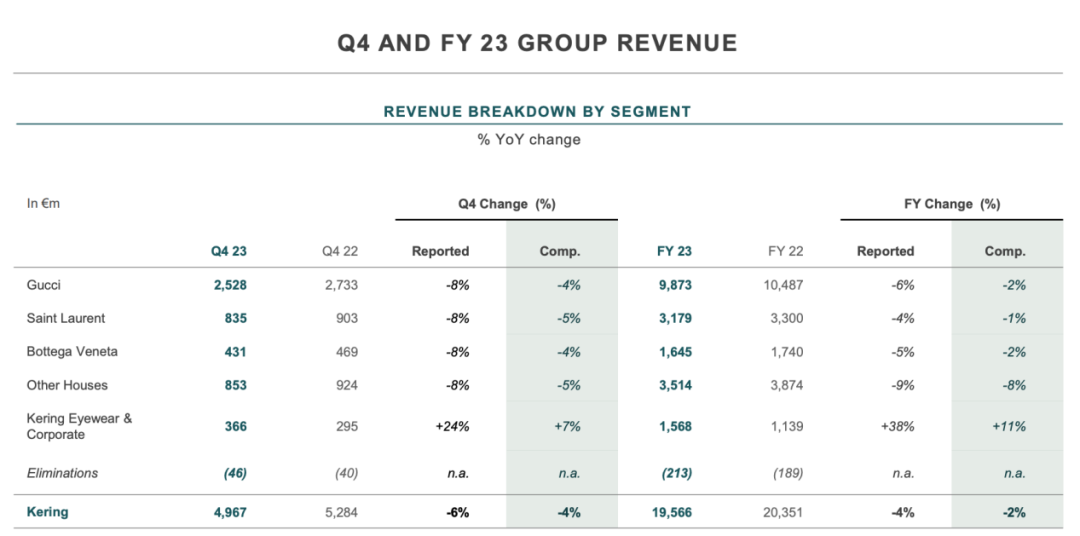Select the FY 23 column header
This screenshot has width=1080, height=536.
coord(674,252)
